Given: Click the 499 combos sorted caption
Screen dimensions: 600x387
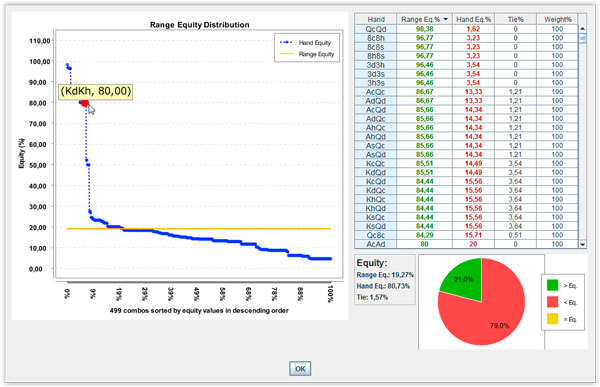Looking at the screenshot, I should point(199,310).
